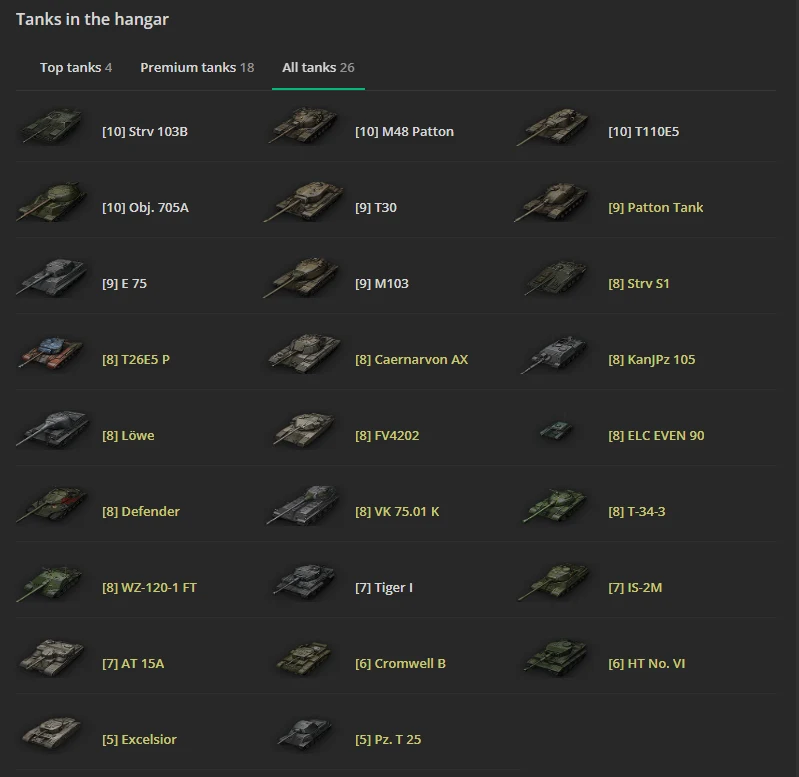This screenshot has height=777, width=799.
Task: Select the [9] E 75 name
Action: [124, 283]
